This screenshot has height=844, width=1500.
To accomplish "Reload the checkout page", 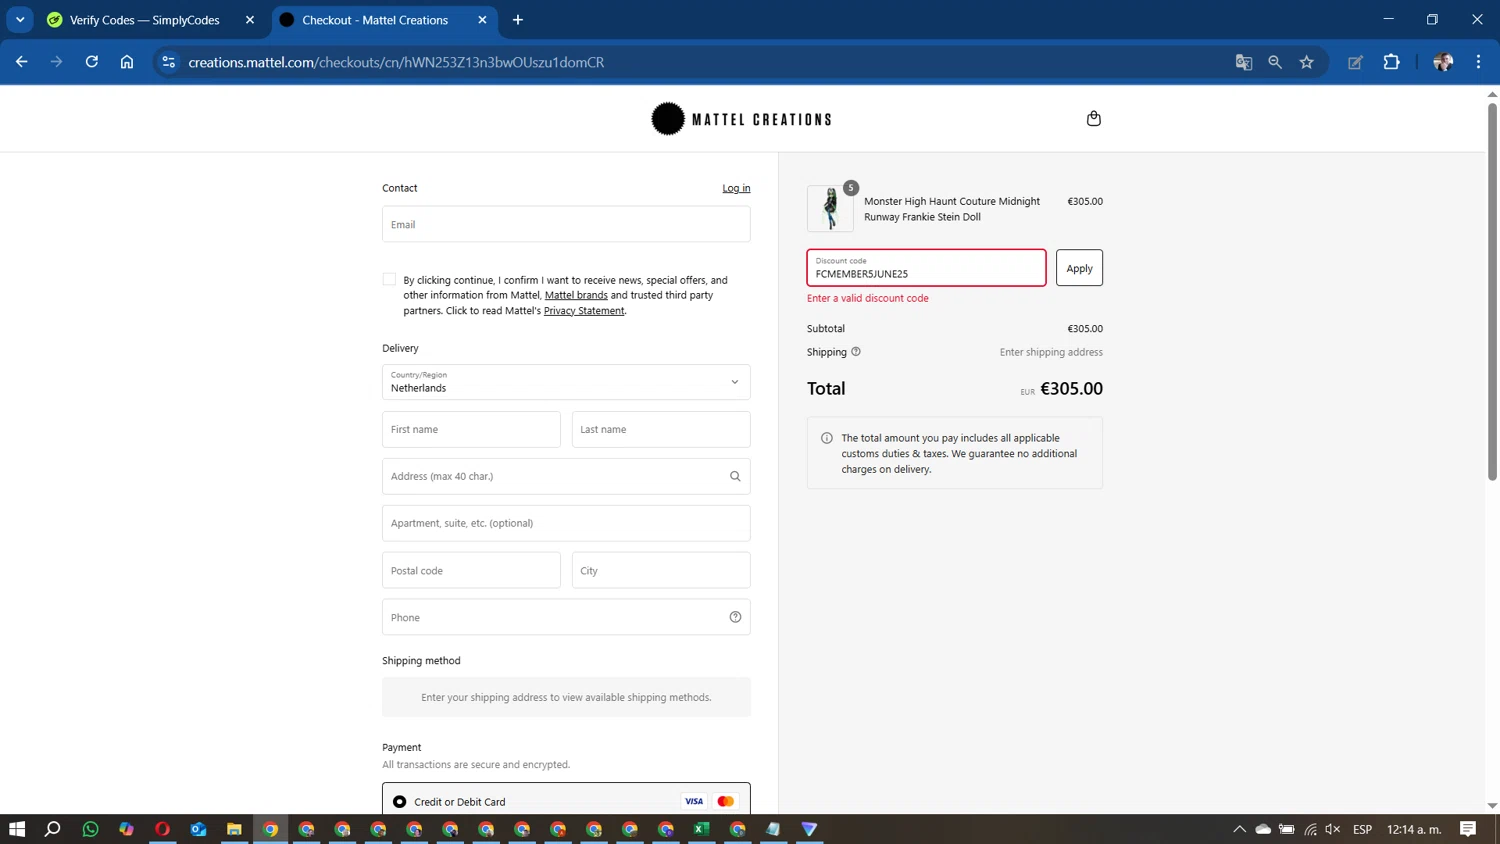I will 92,62.
